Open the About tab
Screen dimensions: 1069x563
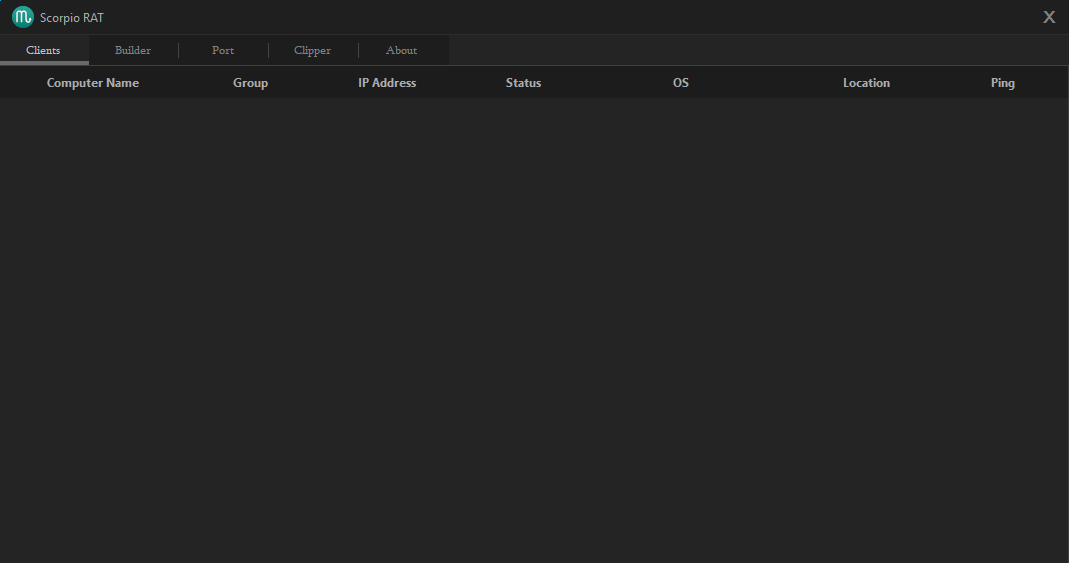(402, 50)
